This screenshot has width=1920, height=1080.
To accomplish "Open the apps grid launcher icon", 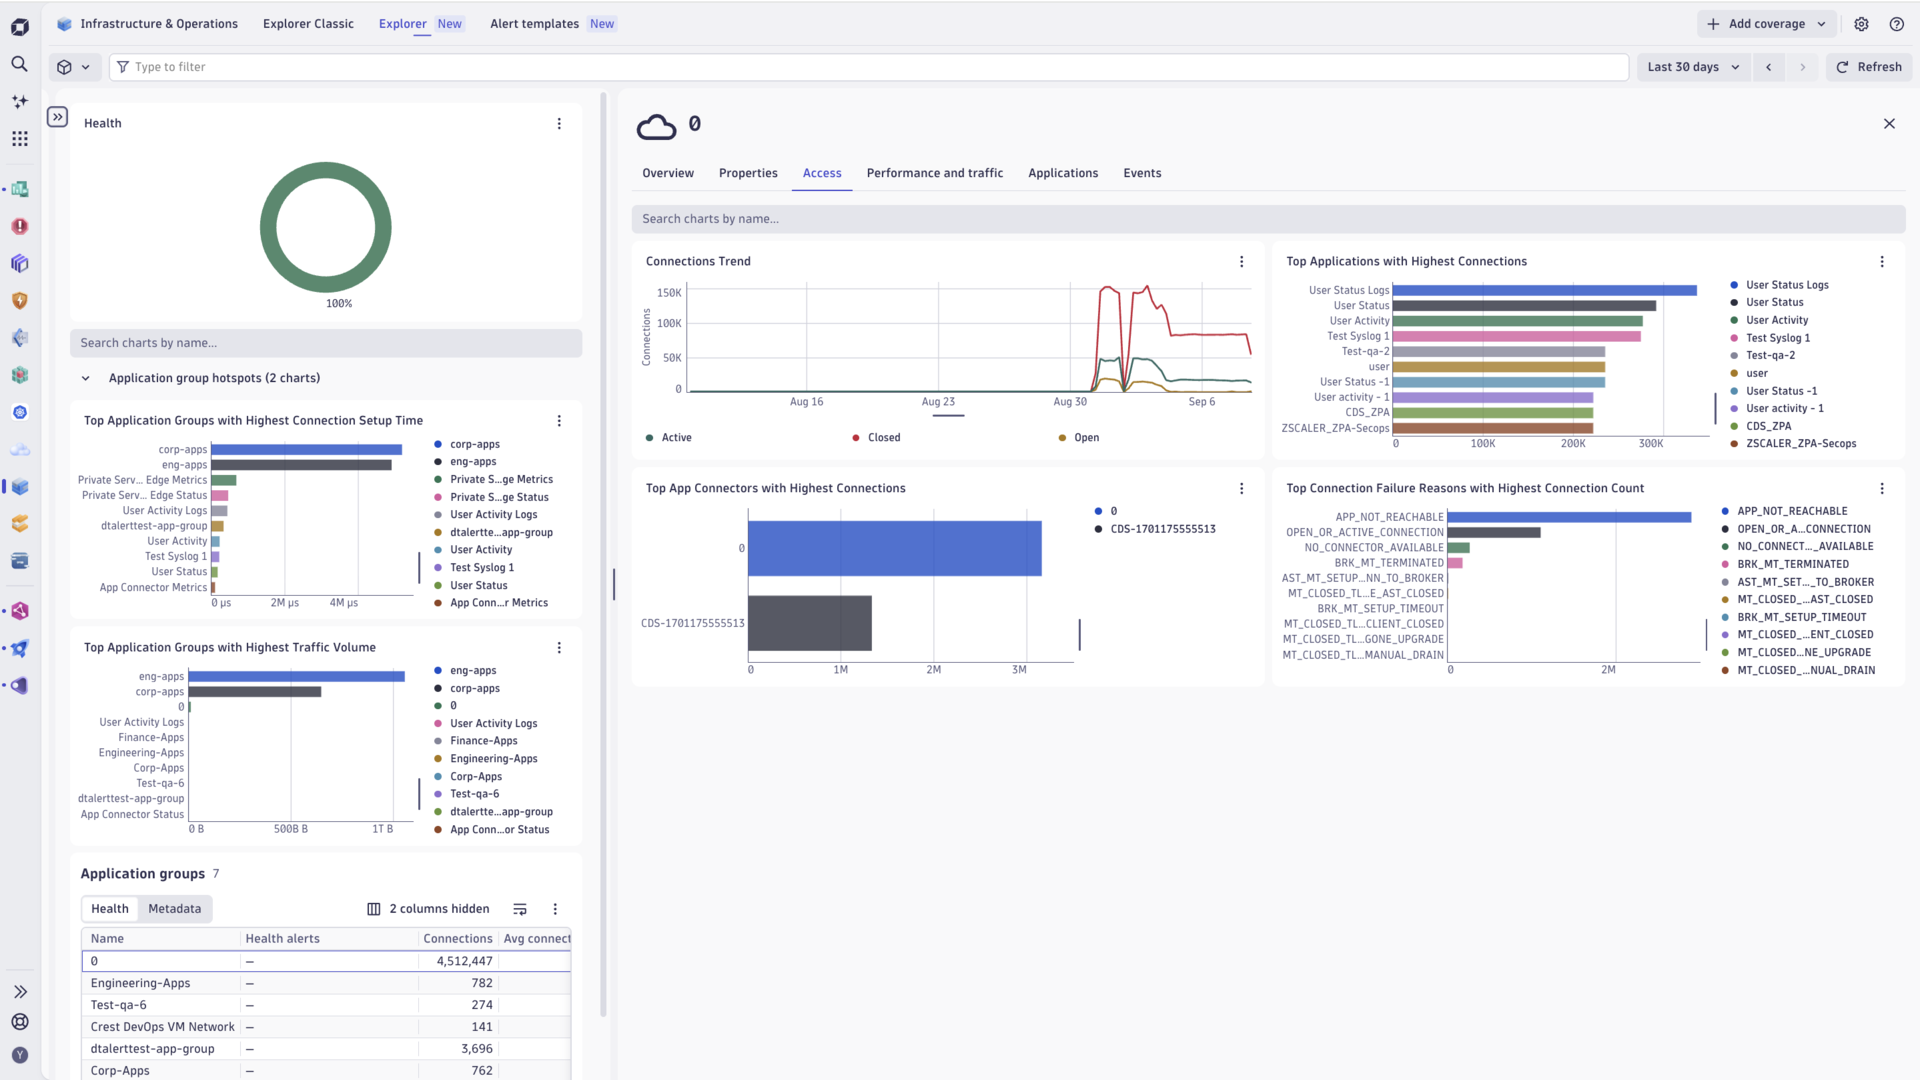I will (19, 139).
